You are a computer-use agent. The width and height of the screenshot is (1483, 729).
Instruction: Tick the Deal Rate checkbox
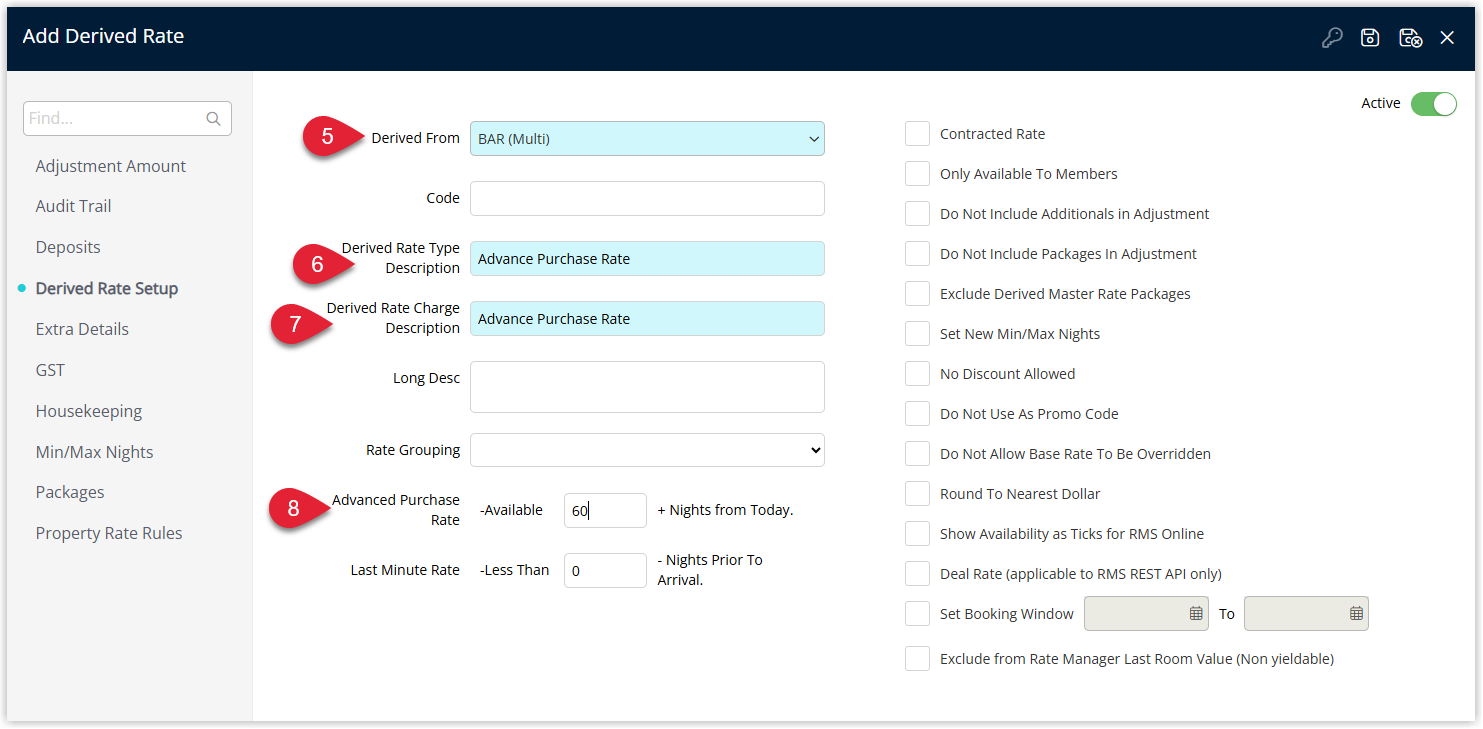click(x=917, y=574)
